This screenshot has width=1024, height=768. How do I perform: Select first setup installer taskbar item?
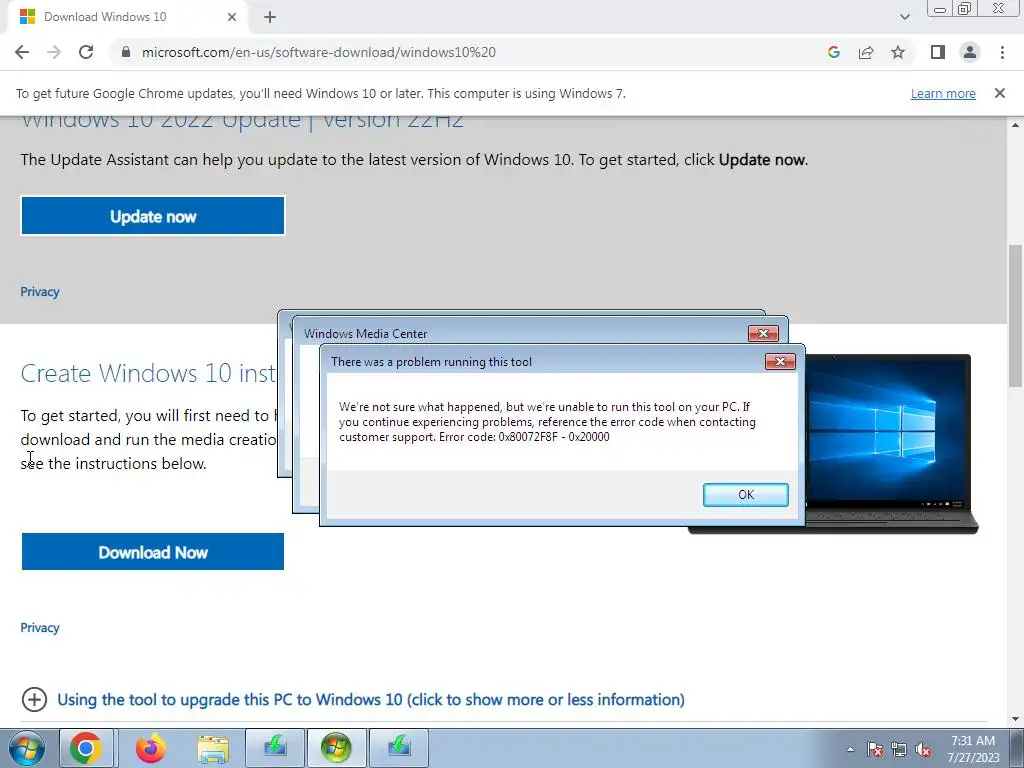pos(275,748)
